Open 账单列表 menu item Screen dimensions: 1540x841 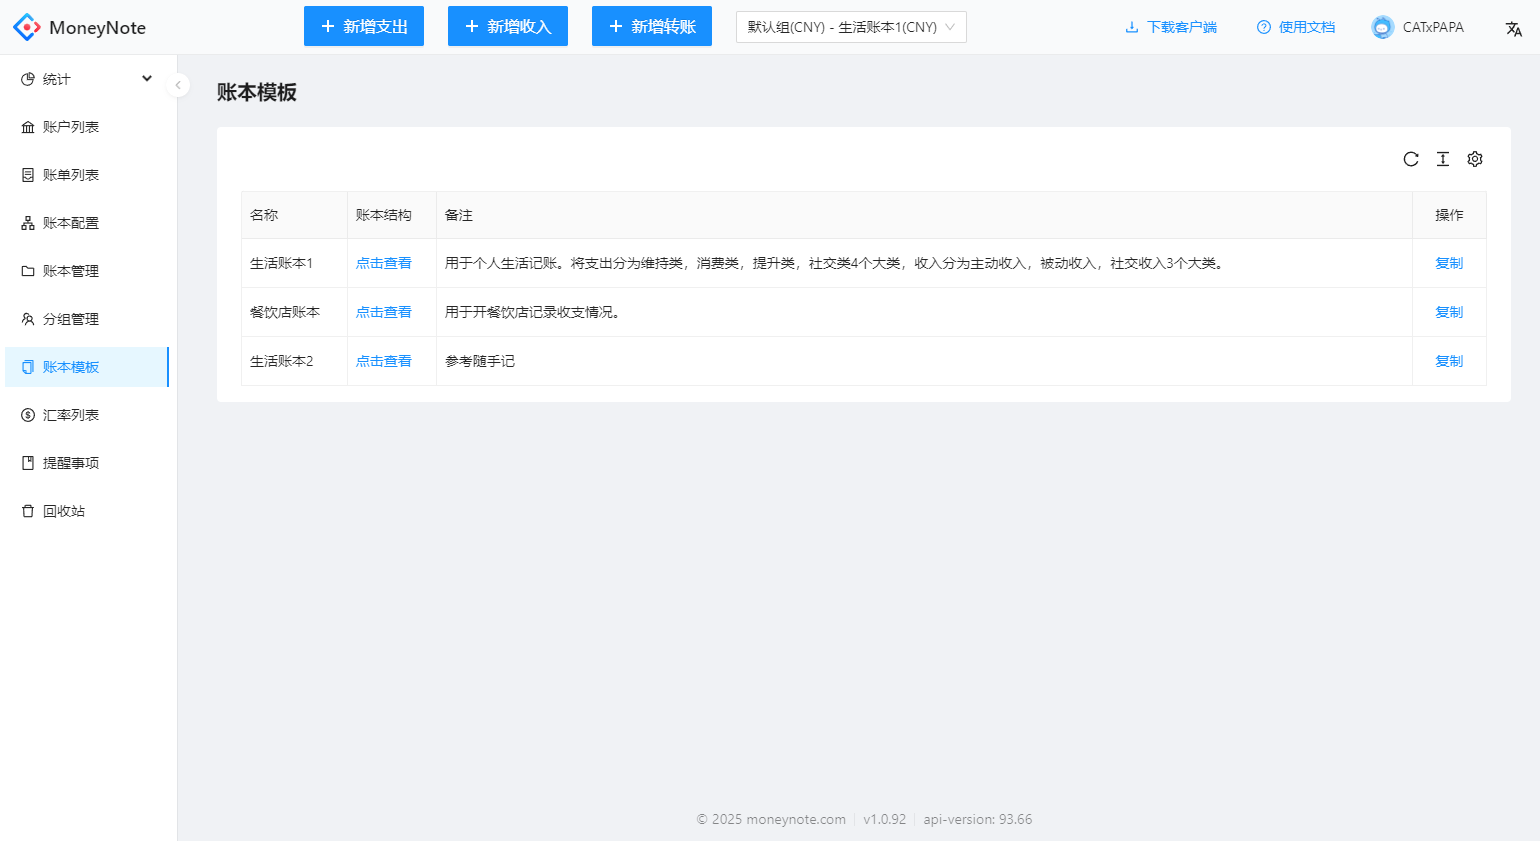coord(87,175)
